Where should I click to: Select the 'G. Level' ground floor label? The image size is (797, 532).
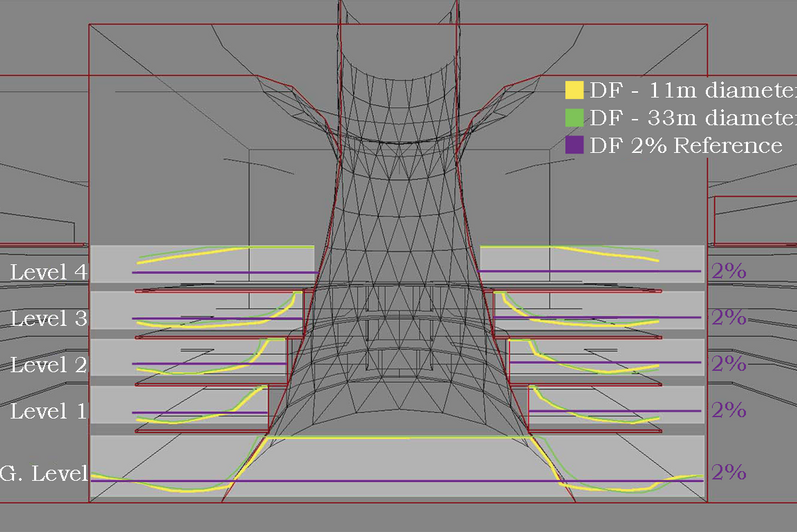click(45, 474)
